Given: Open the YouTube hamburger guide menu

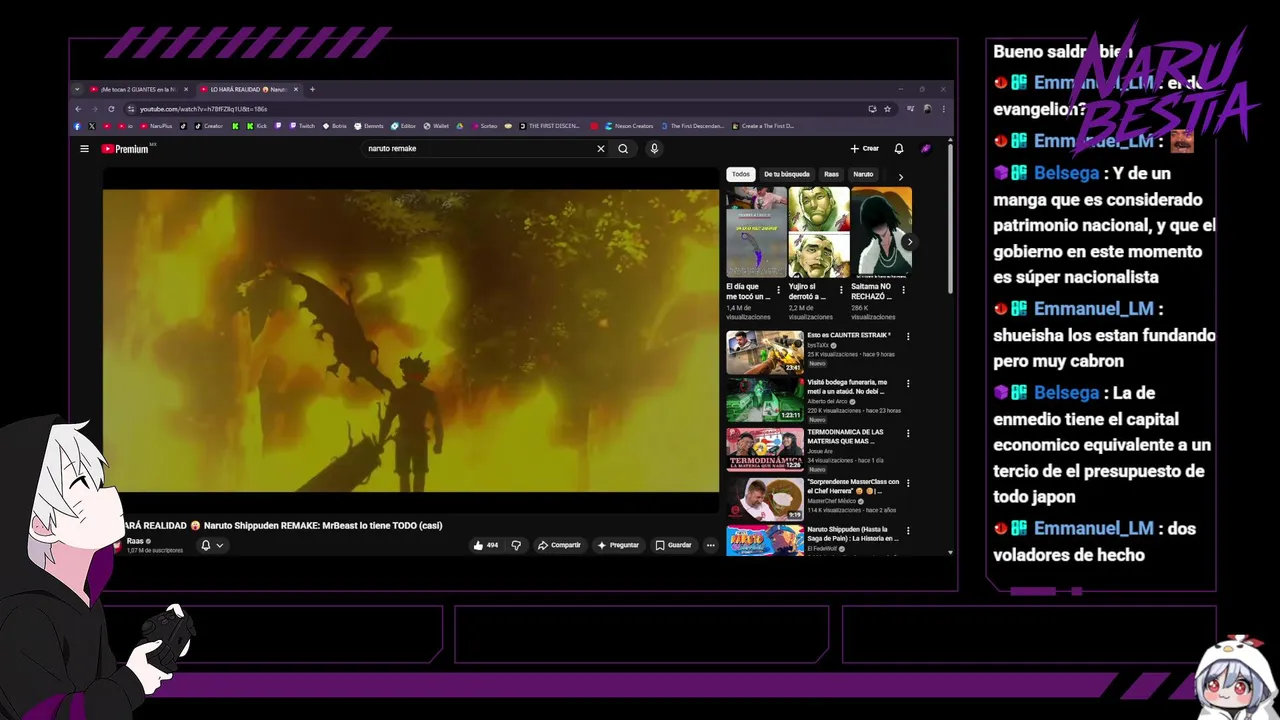Looking at the screenshot, I should [x=85, y=149].
